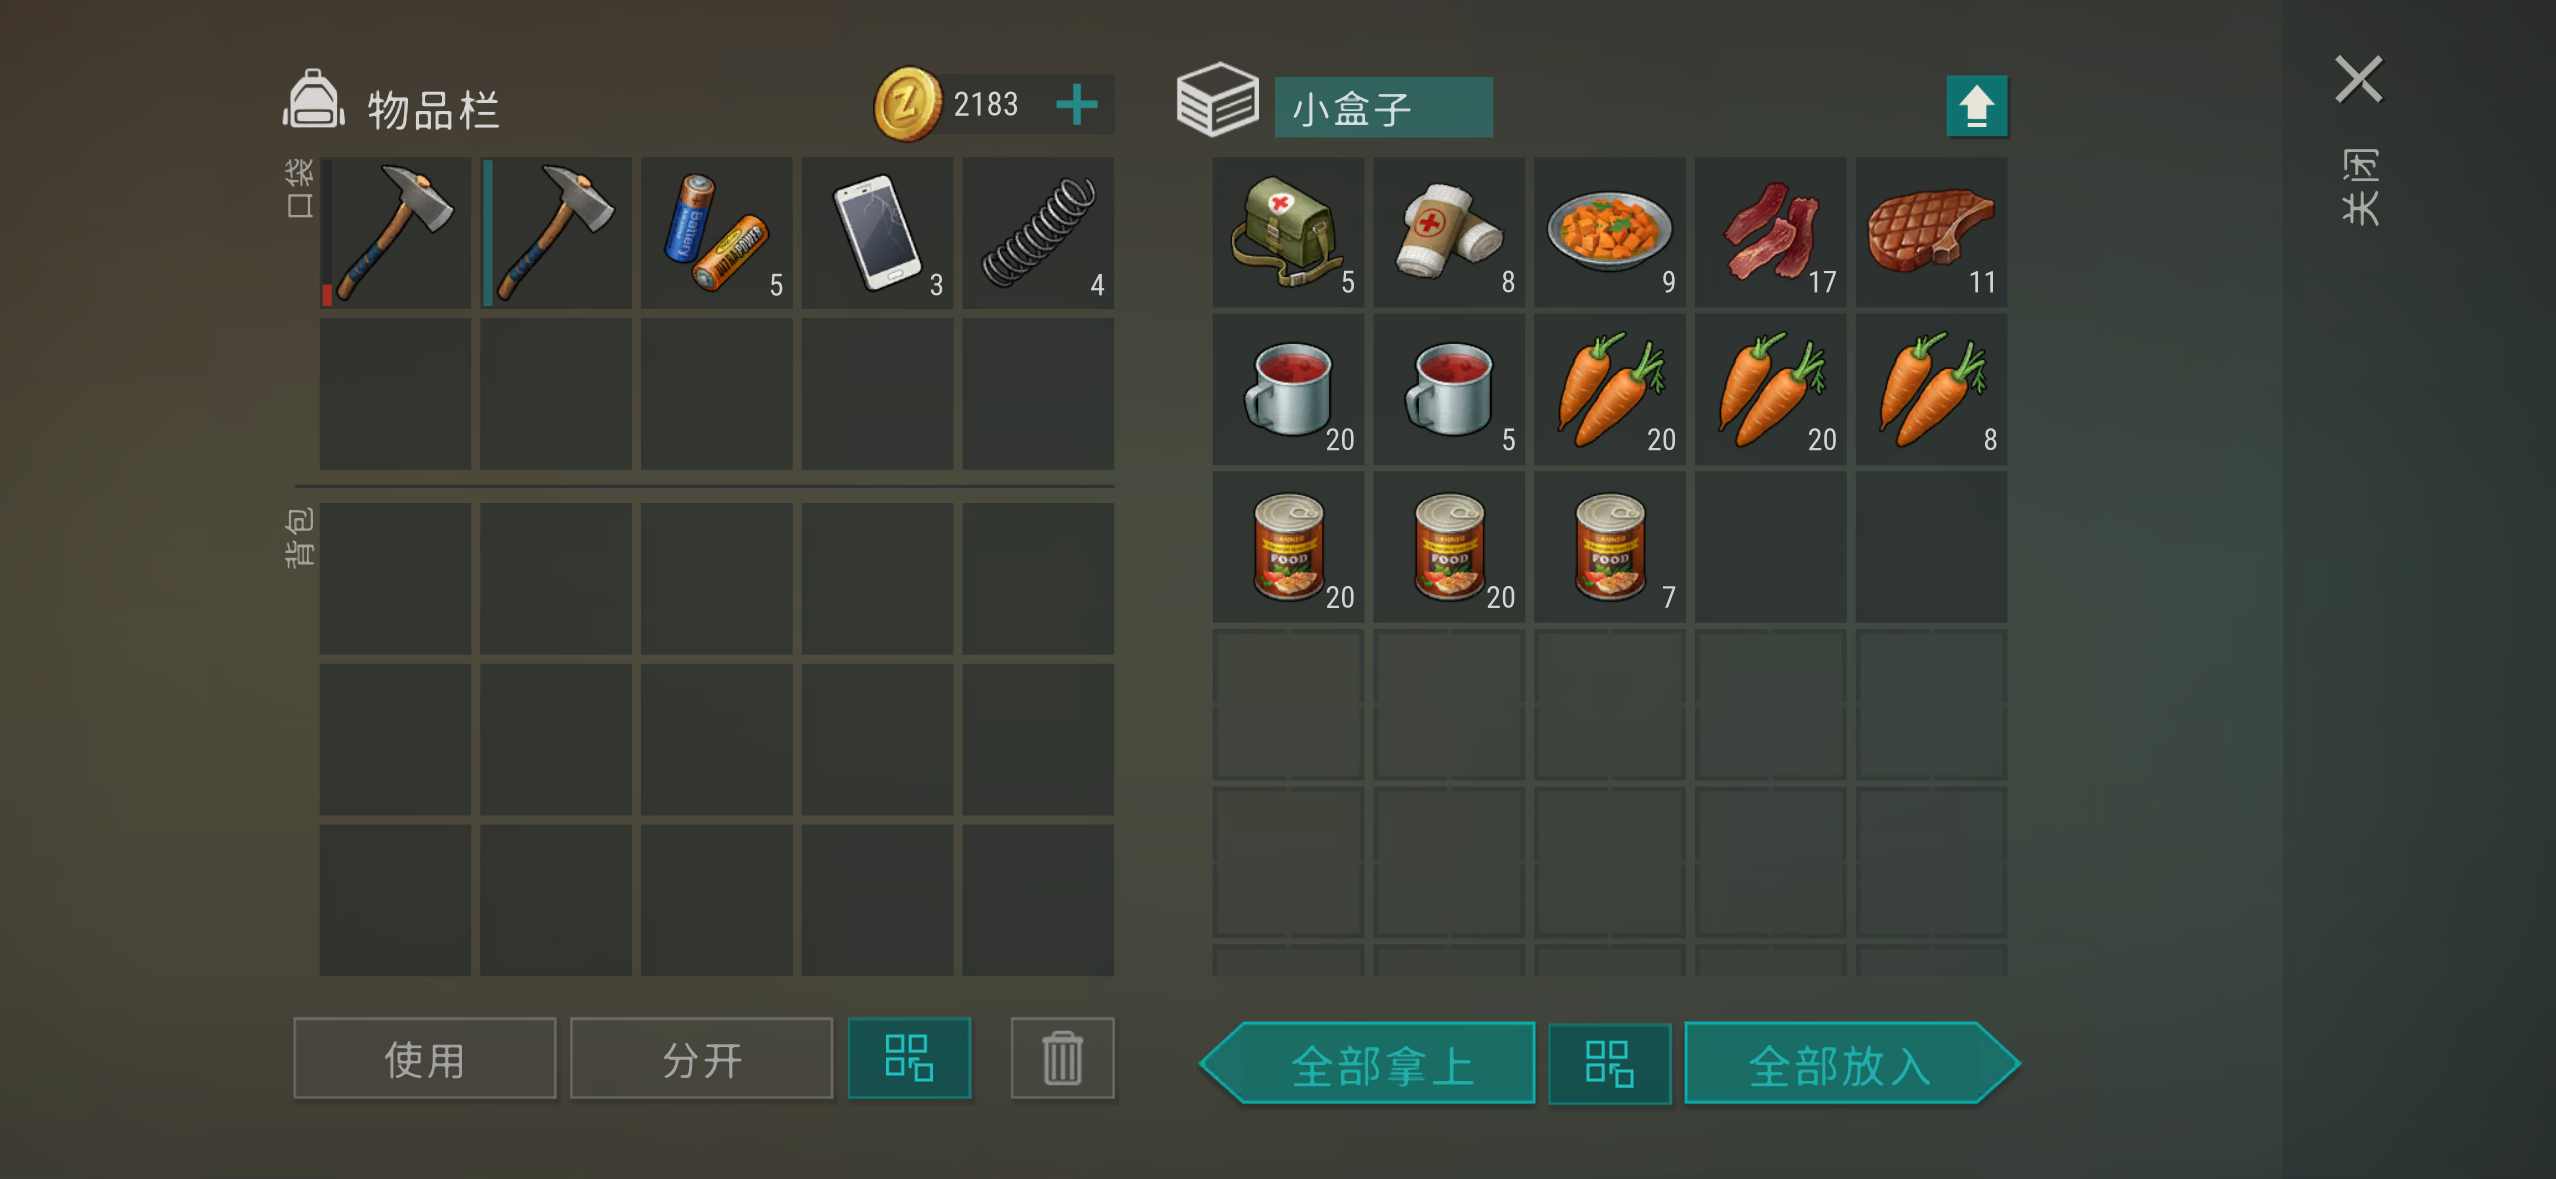Select the jerky stack of 17
The image size is (2556, 1179).
click(1771, 232)
